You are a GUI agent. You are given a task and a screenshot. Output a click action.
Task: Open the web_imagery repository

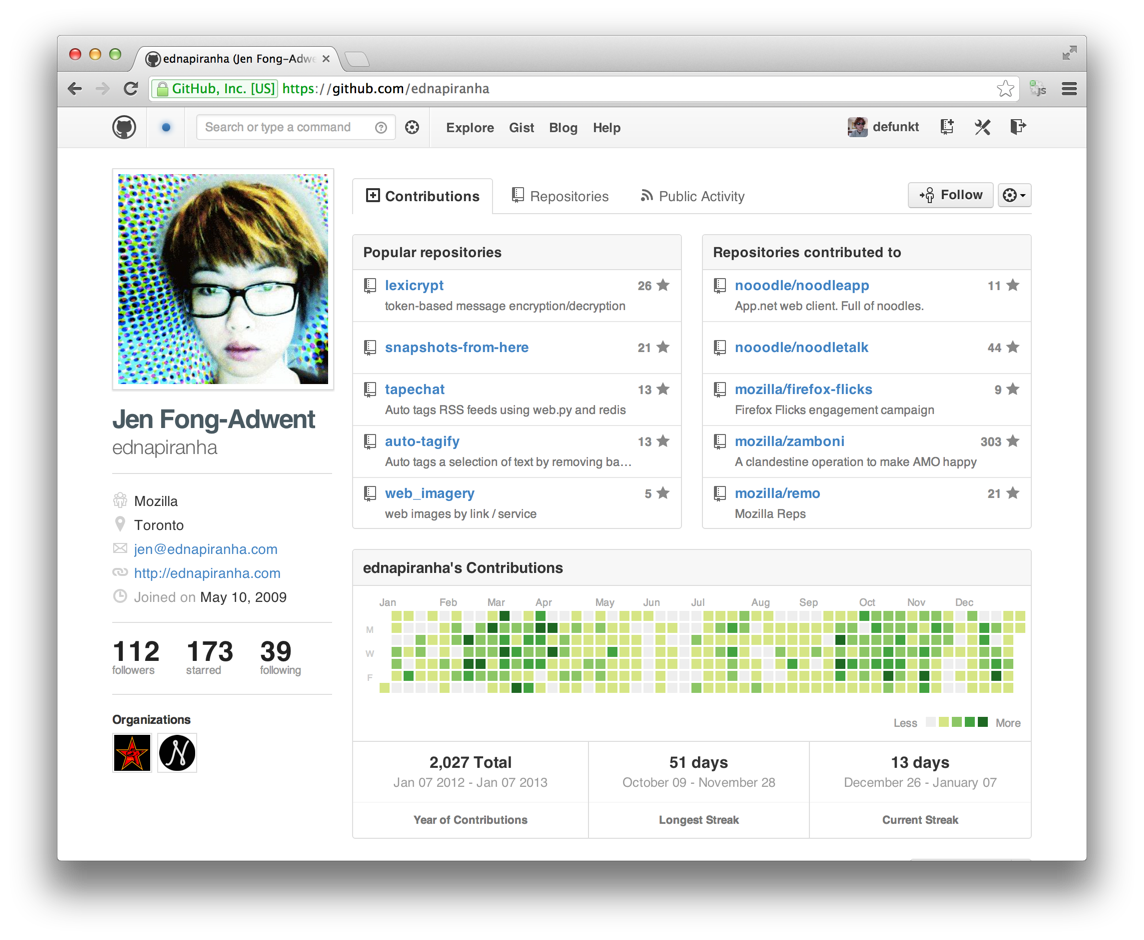[430, 493]
